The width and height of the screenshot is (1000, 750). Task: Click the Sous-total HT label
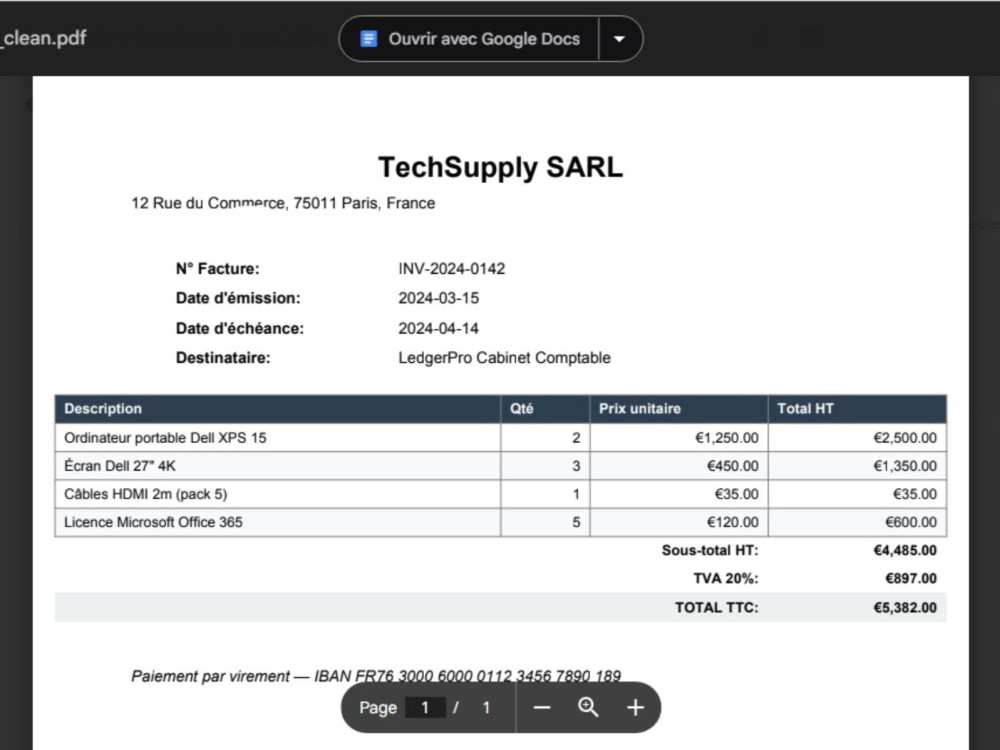pos(710,550)
